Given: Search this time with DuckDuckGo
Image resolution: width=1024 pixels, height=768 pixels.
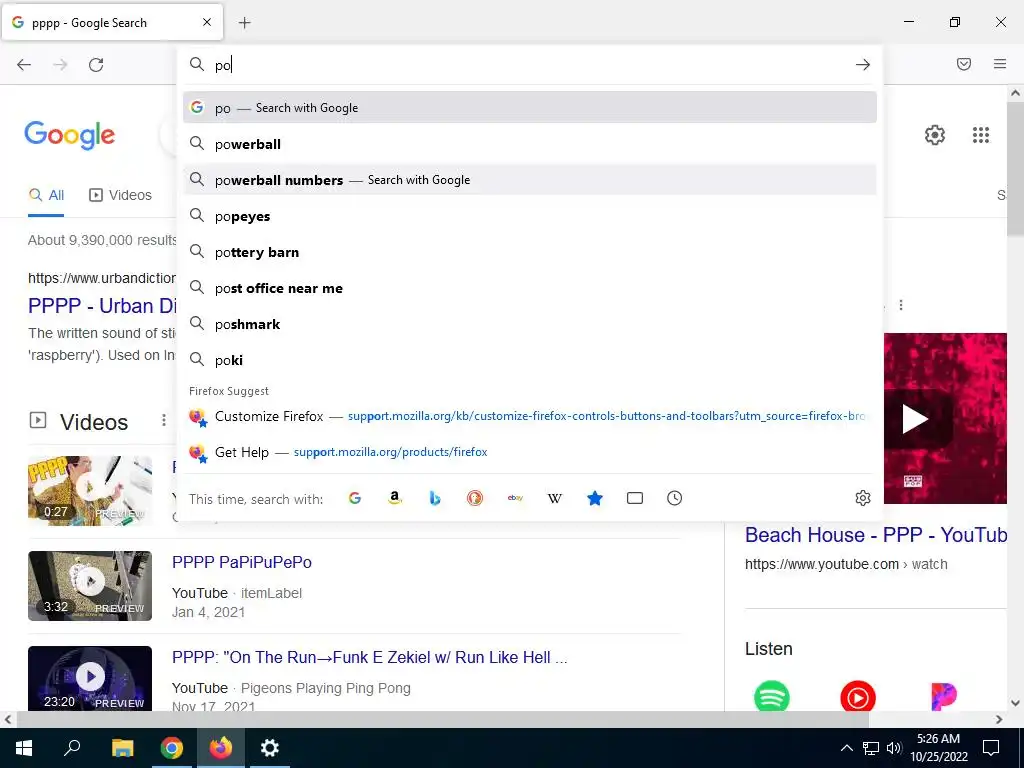Looking at the screenshot, I should [x=475, y=498].
